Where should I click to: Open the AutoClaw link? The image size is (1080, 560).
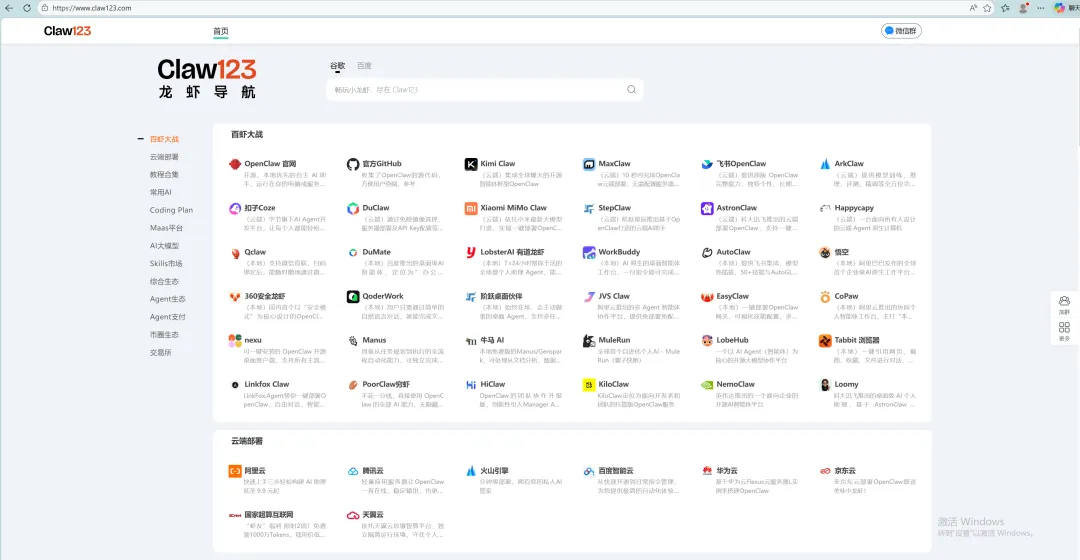[x=734, y=252]
